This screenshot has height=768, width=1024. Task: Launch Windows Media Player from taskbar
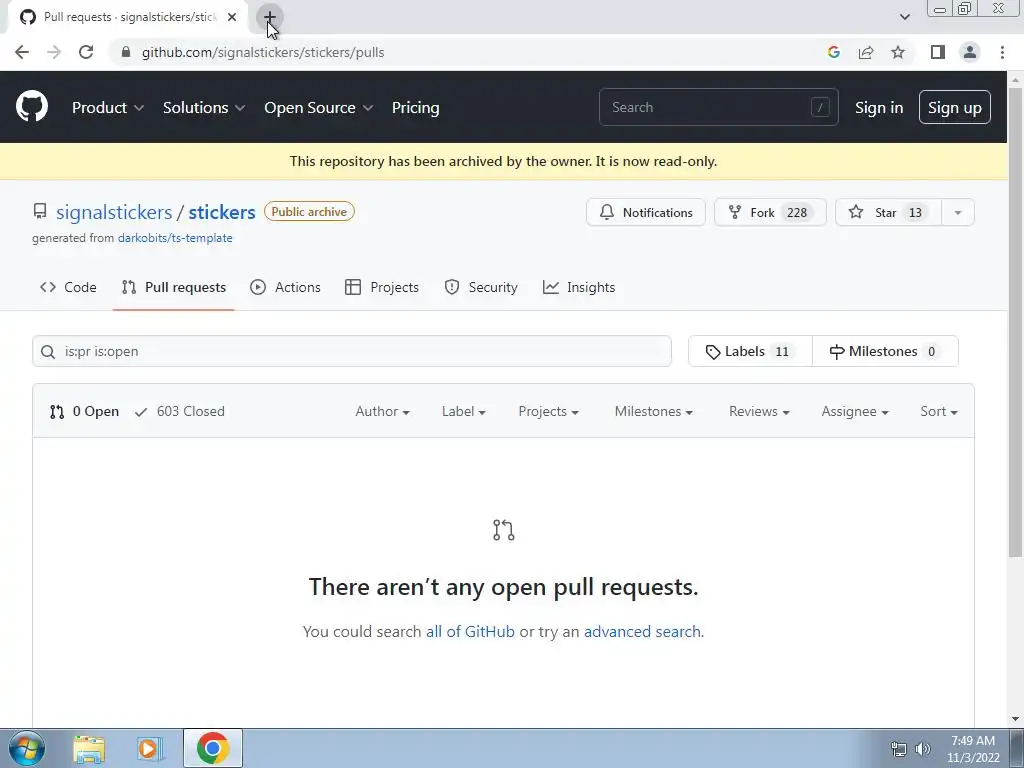click(149, 748)
